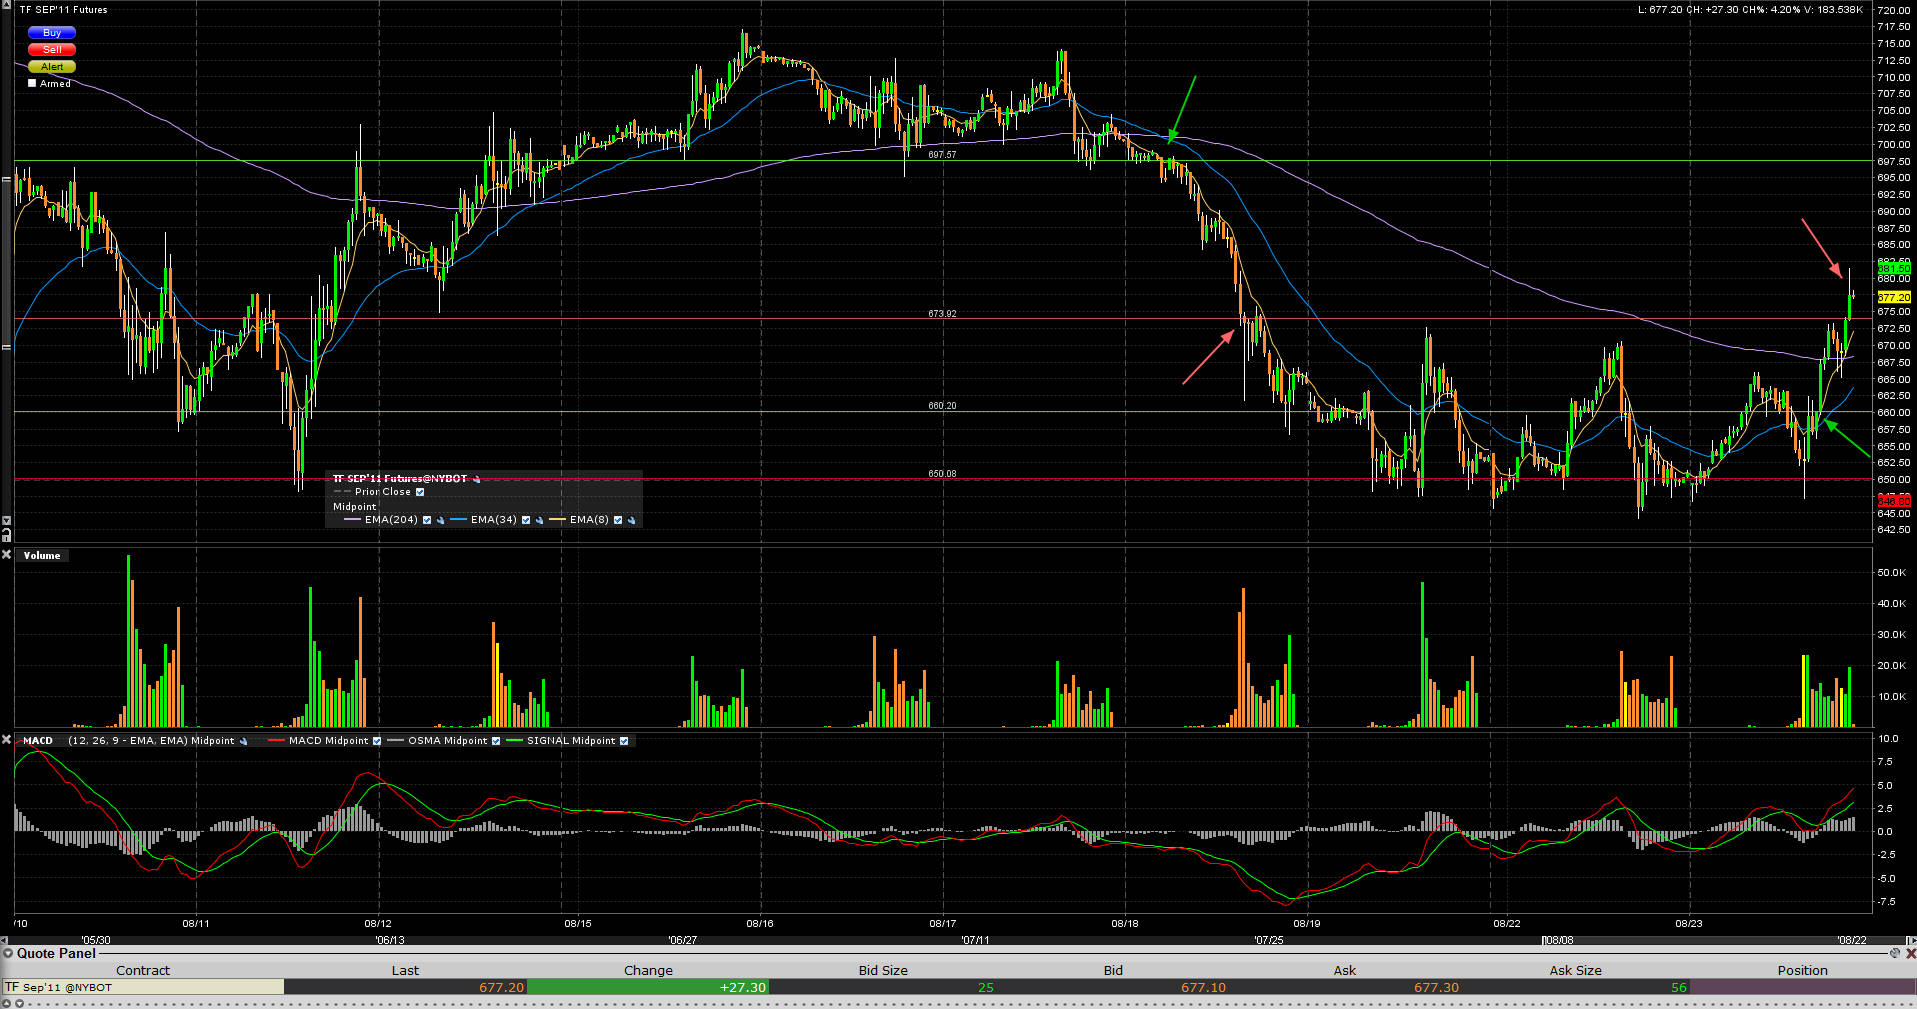The image size is (1917, 1009).
Task: Click wrench beside TF SEP'11 Futures@NYBOT legend
Action: [x=477, y=479]
